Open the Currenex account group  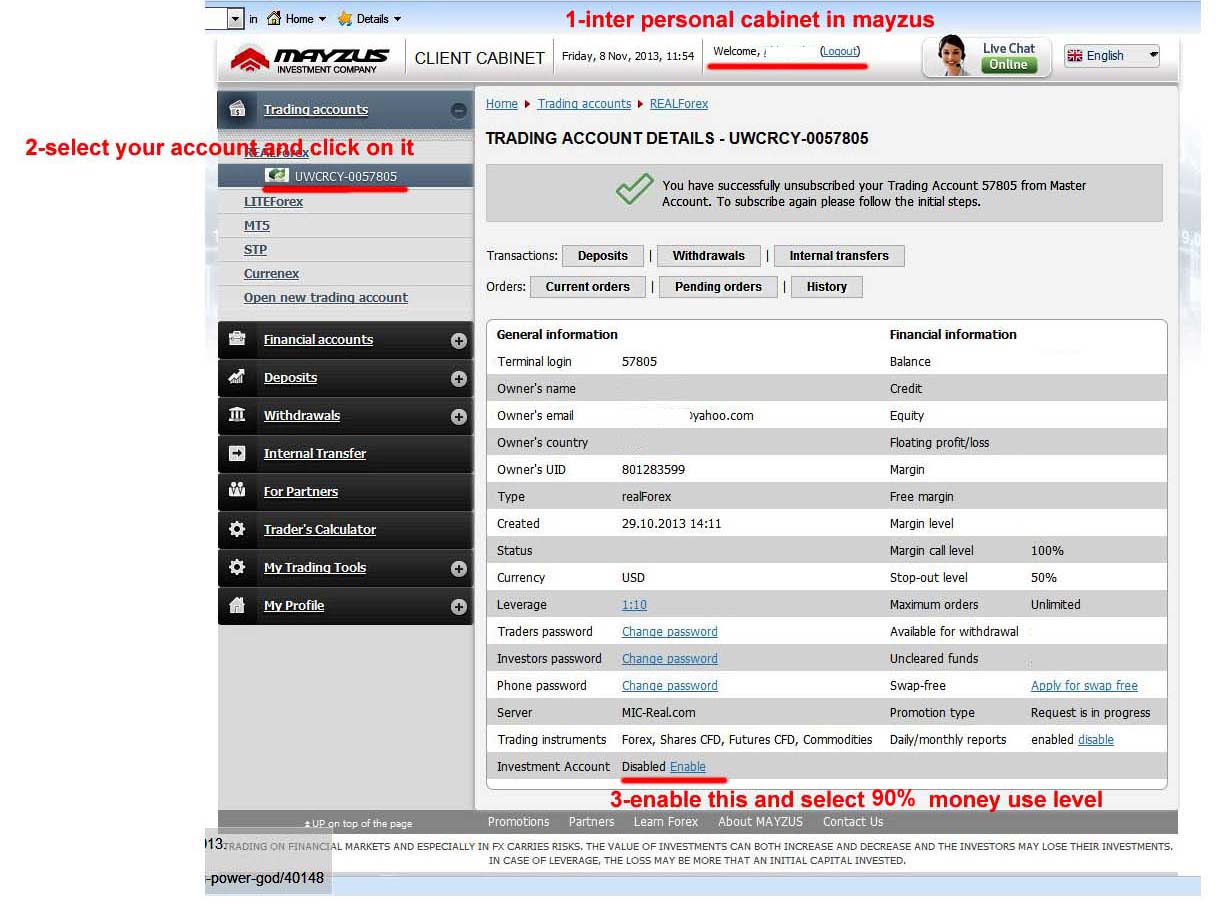pyautogui.click(x=271, y=274)
